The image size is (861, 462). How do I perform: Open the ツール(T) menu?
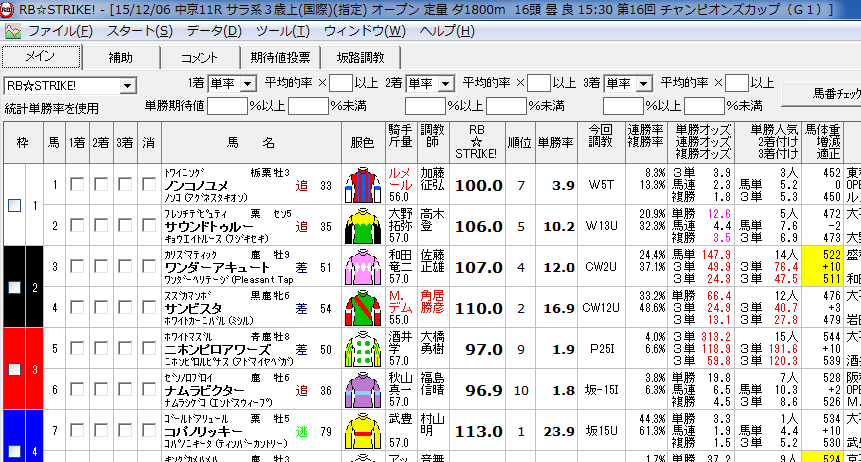282,31
